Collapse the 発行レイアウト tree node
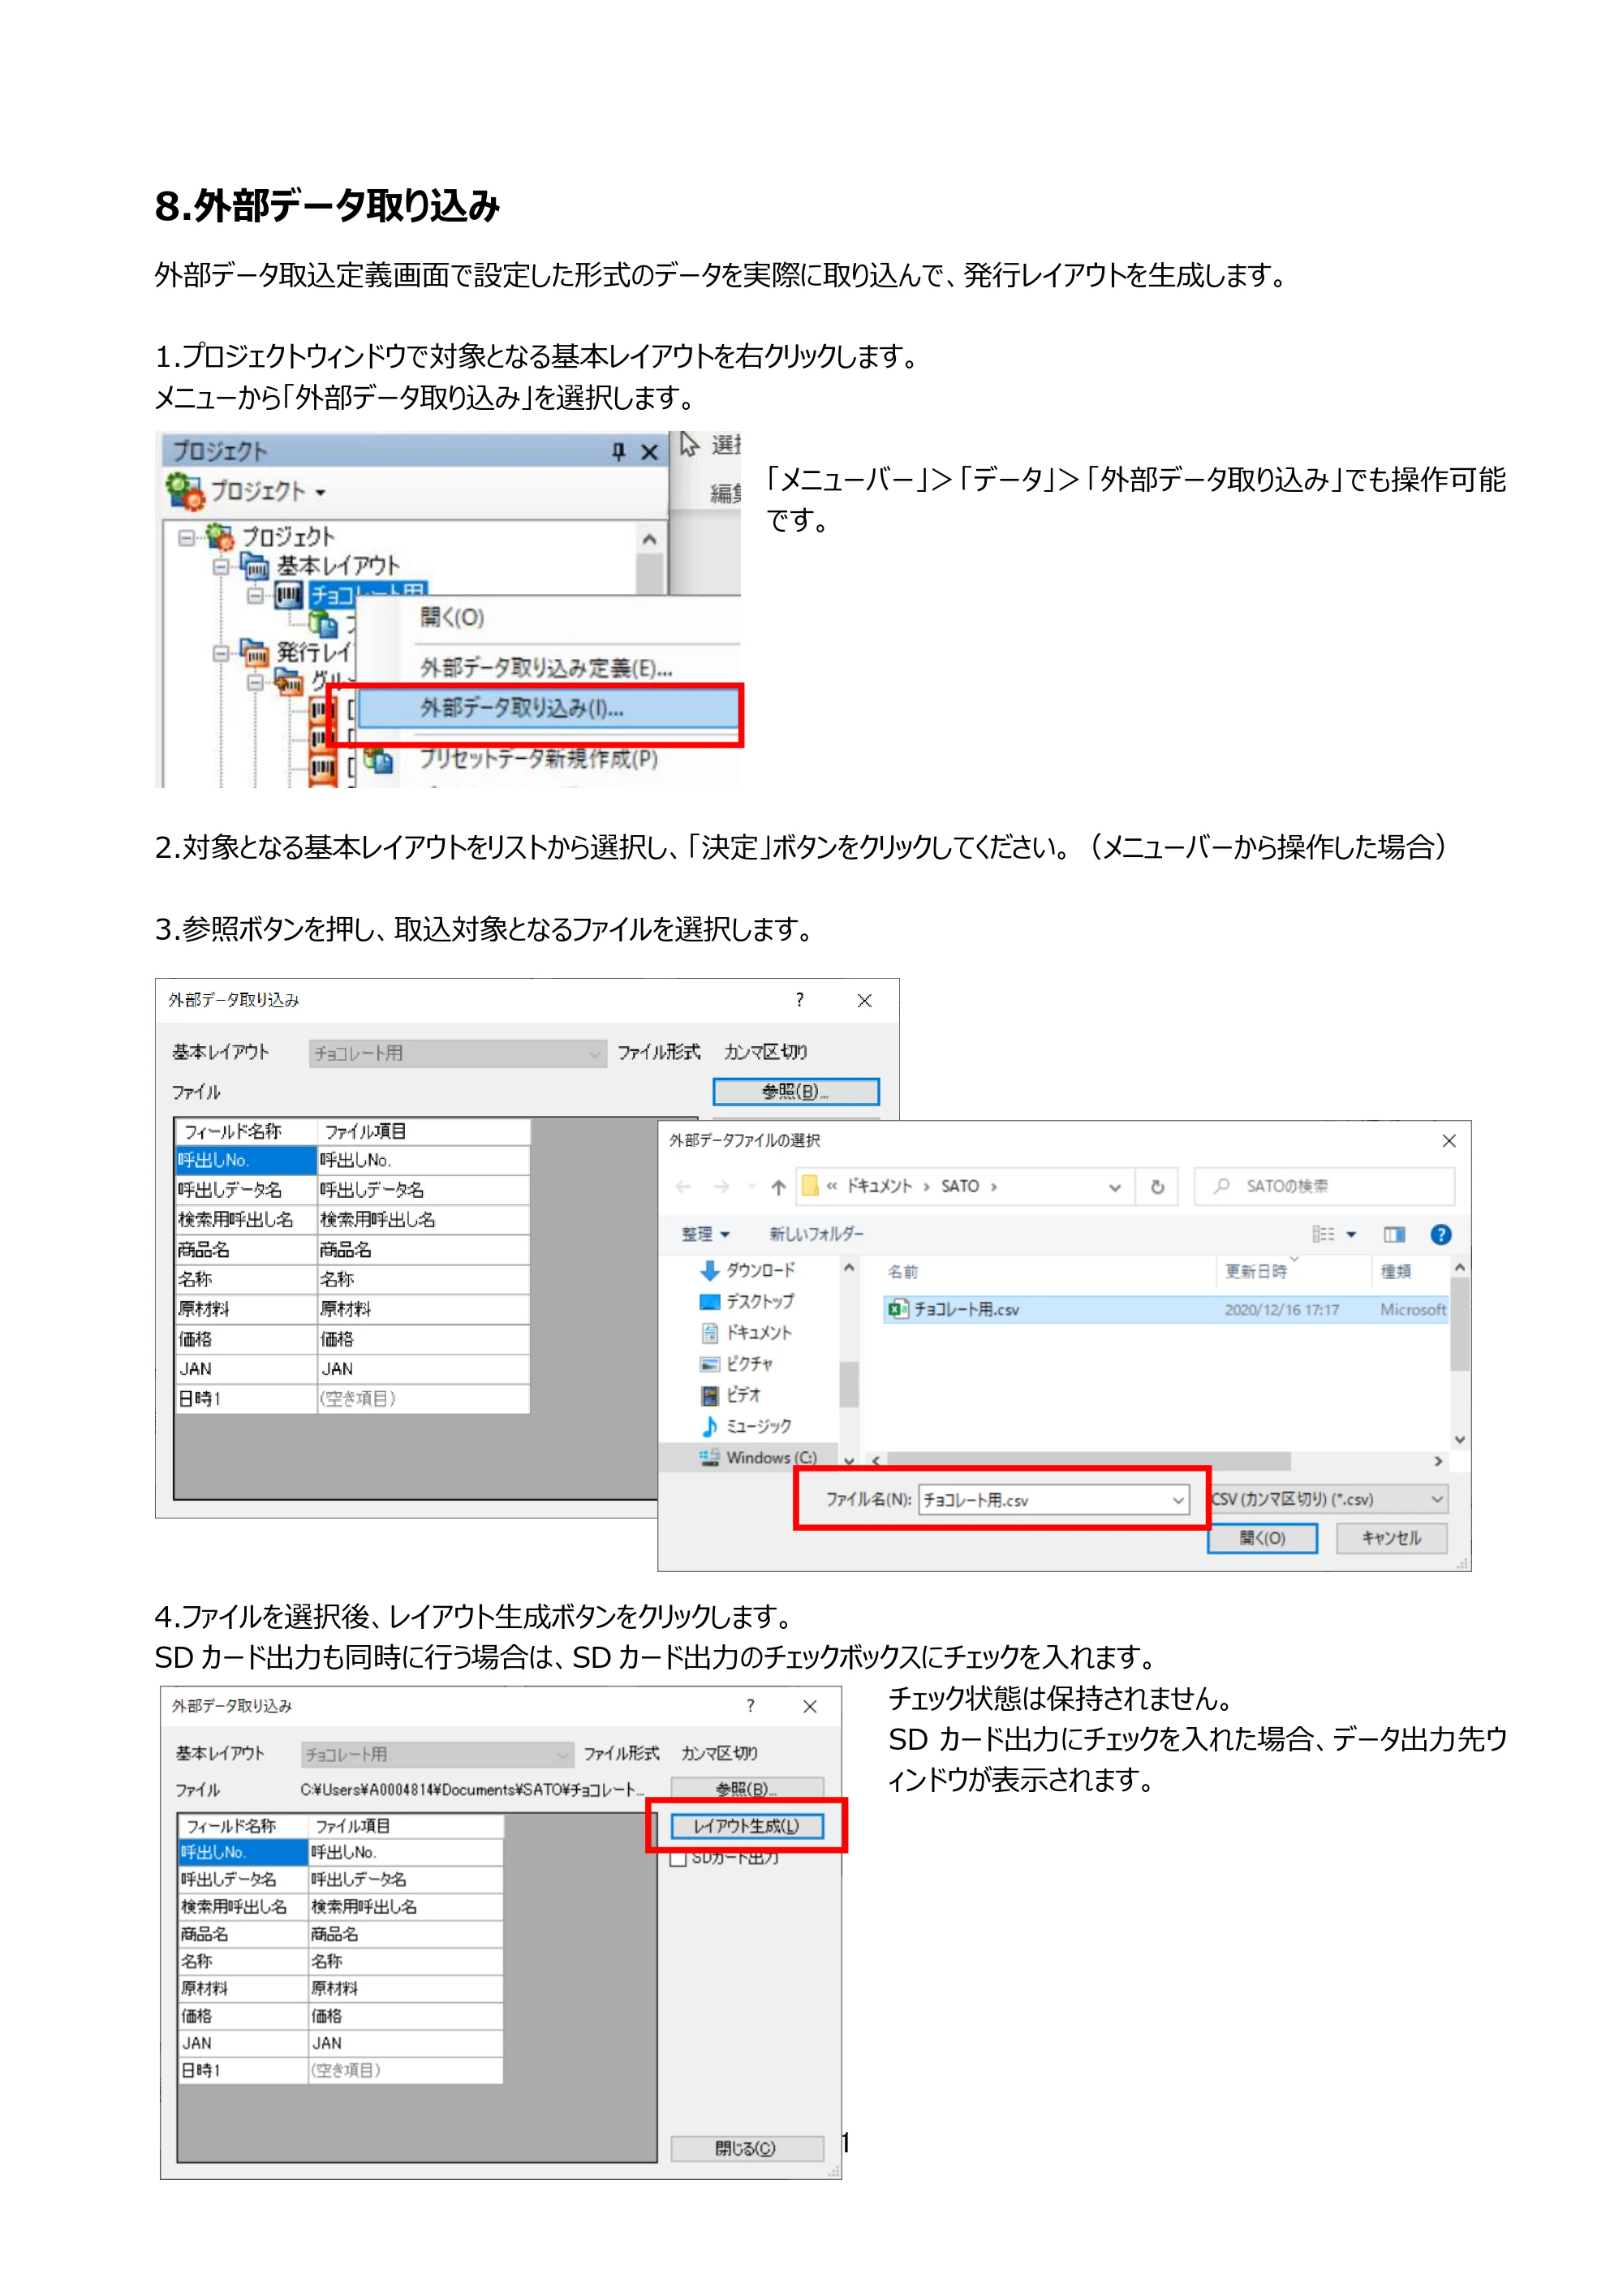Screen dimensions: 1623x2296 220,653
